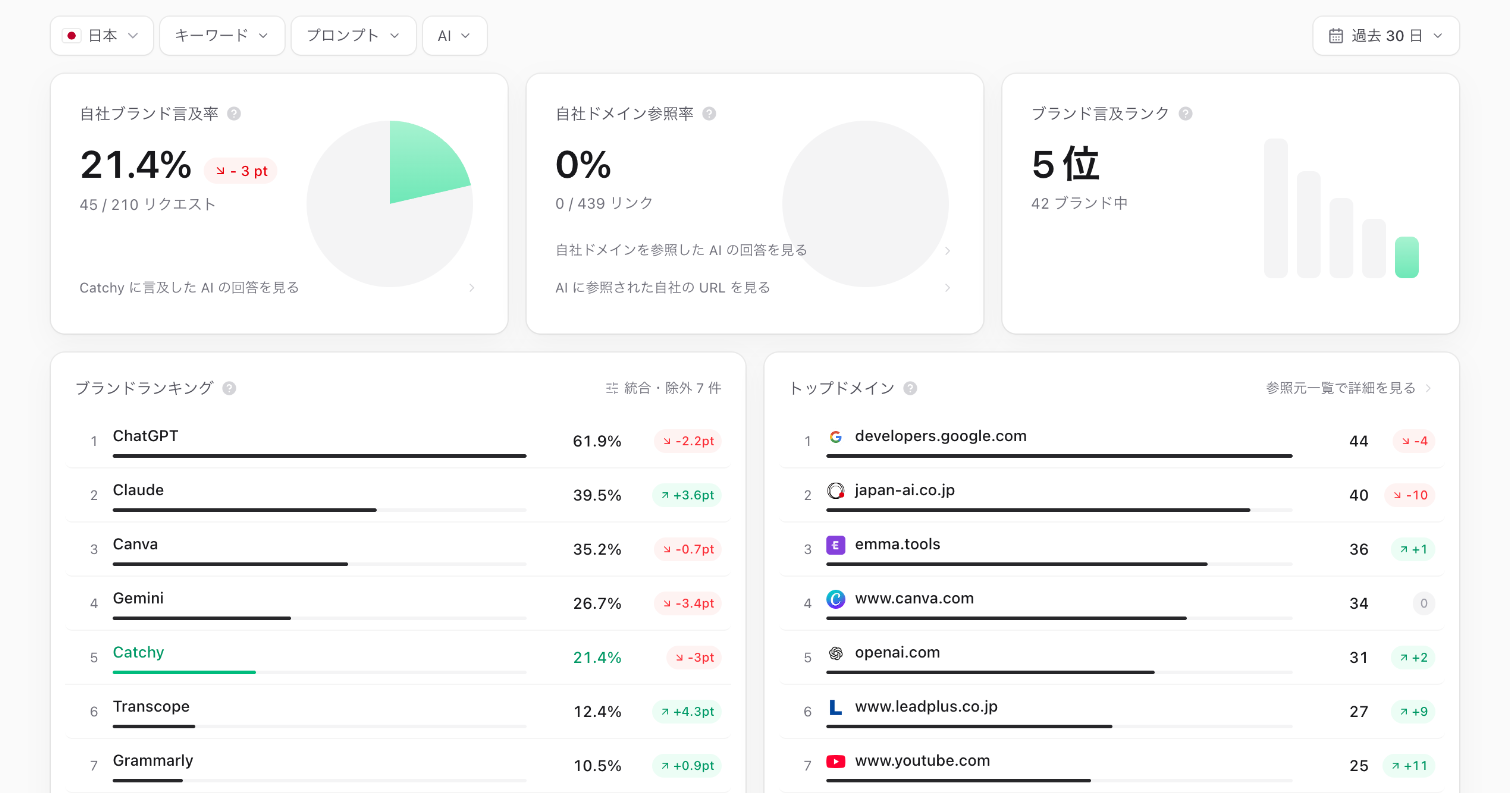Select ChatGPT in brand ranking
The height and width of the screenshot is (793, 1510).
(x=398, y=441)
